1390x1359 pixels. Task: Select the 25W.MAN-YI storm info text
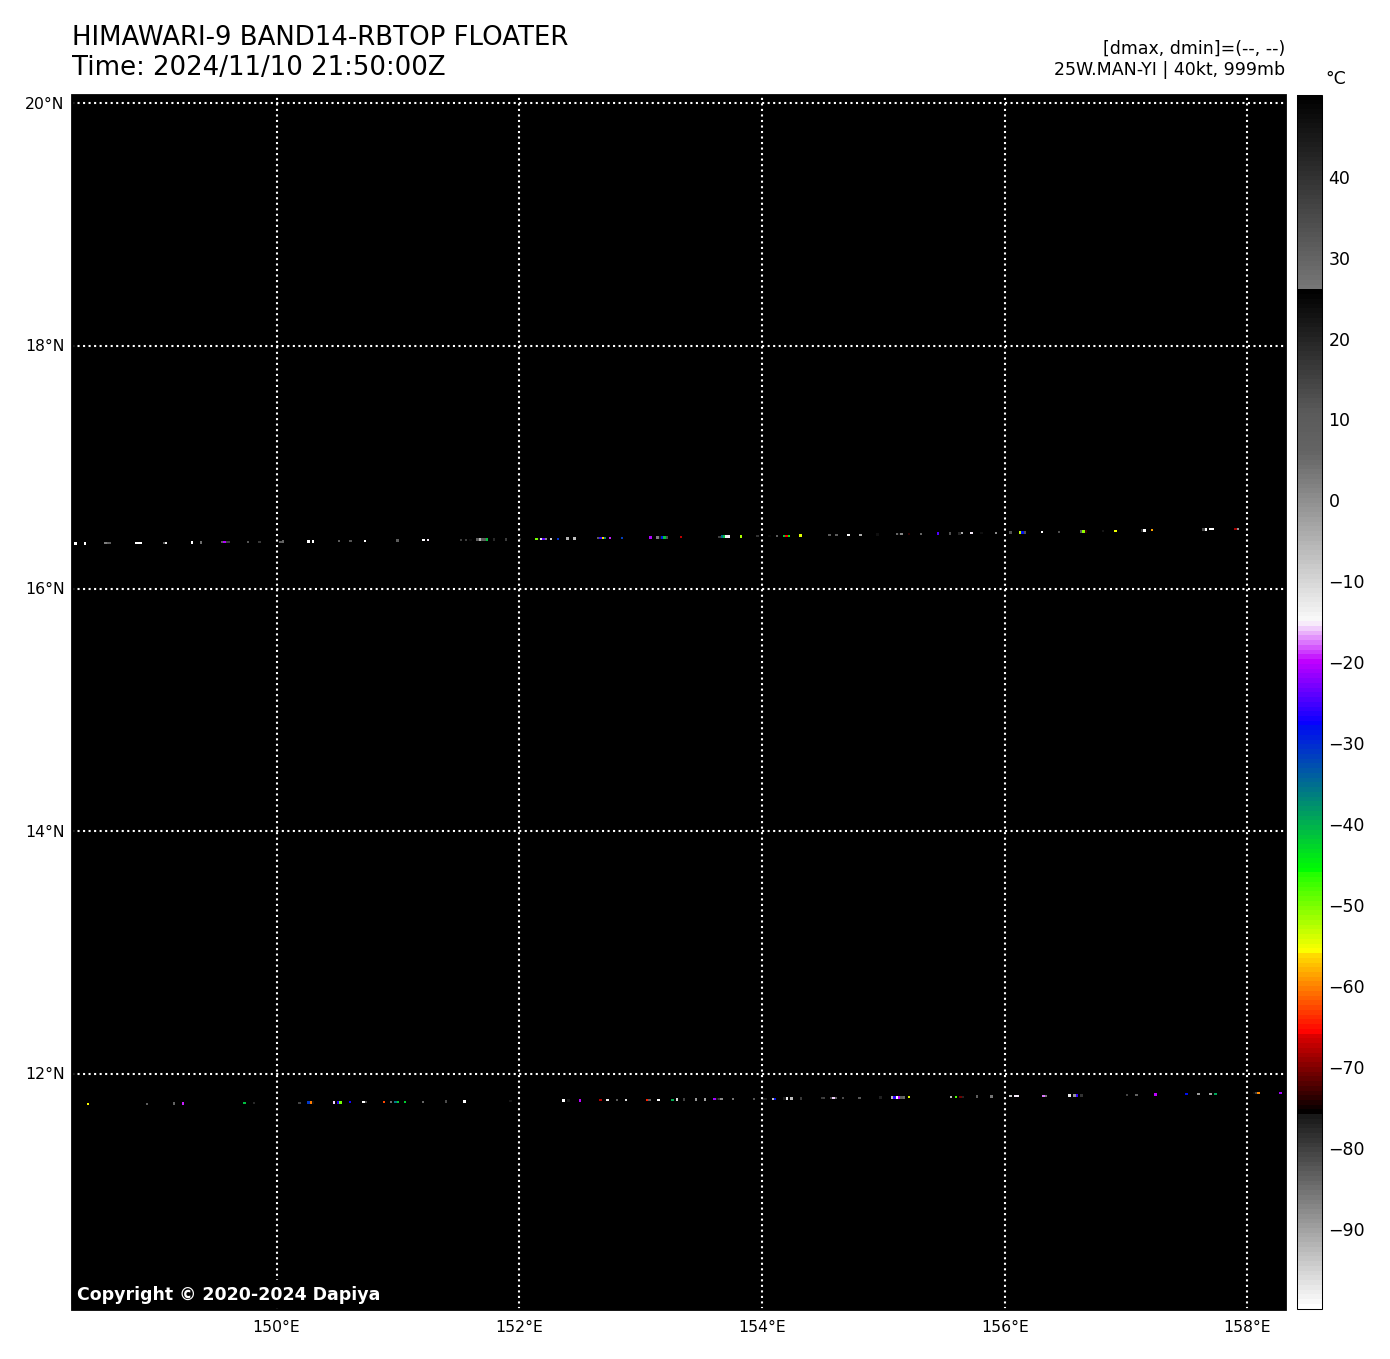[x=1168, y=70]
